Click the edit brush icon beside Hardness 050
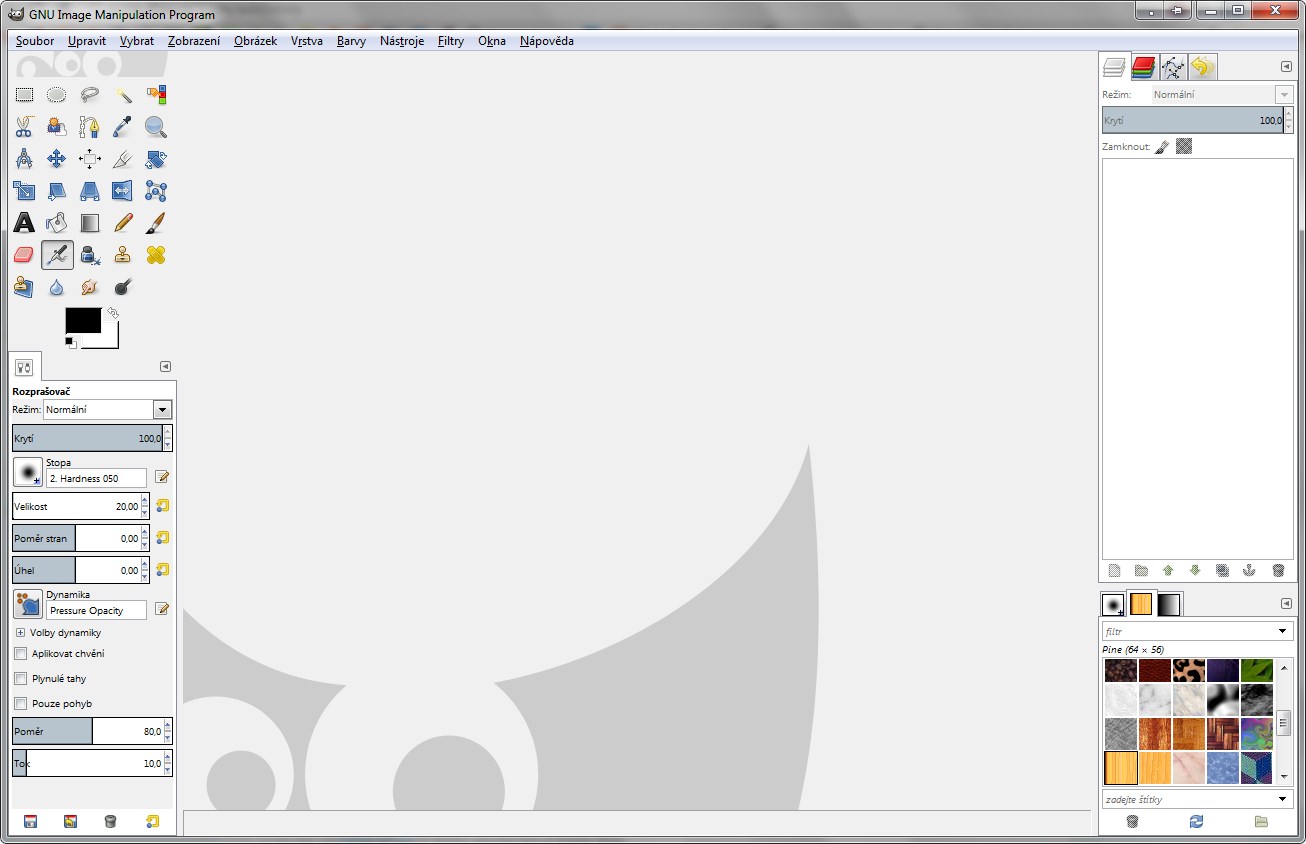The height and width of the screenshot is (844, 1306). (162, 477)
